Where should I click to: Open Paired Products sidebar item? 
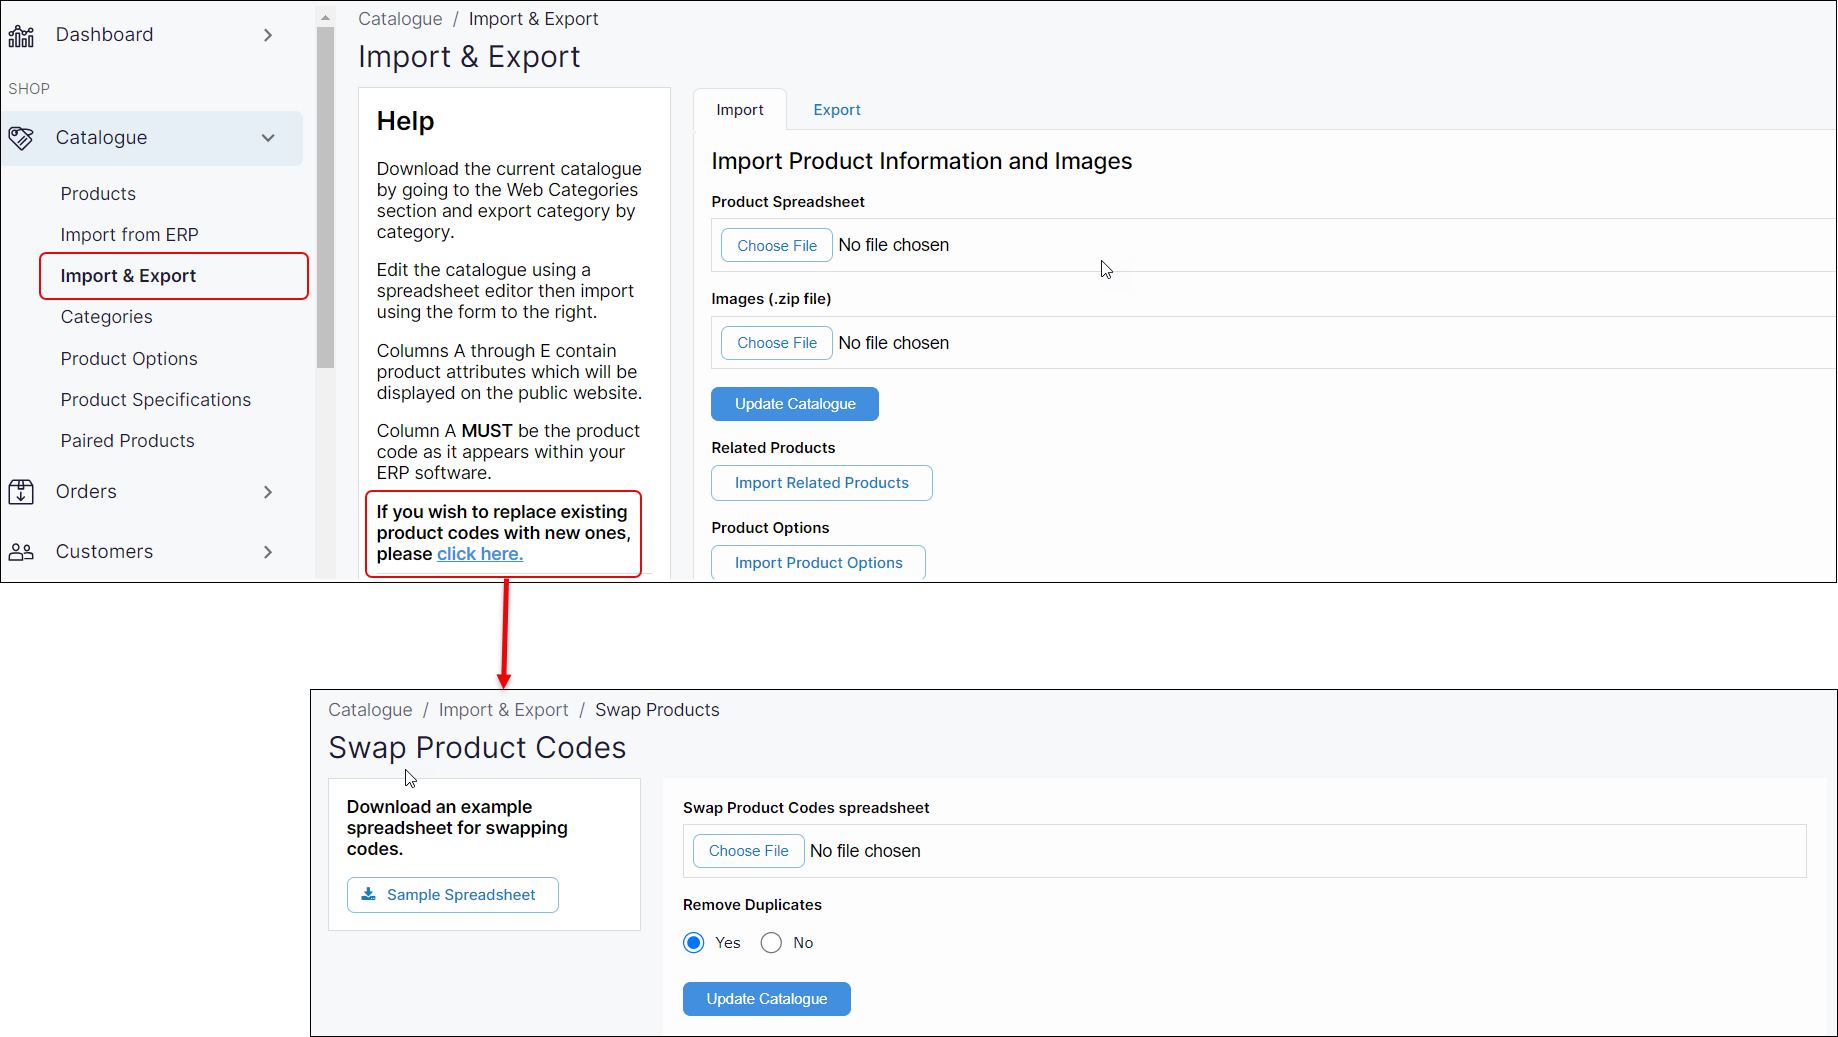tap(127, 441)
